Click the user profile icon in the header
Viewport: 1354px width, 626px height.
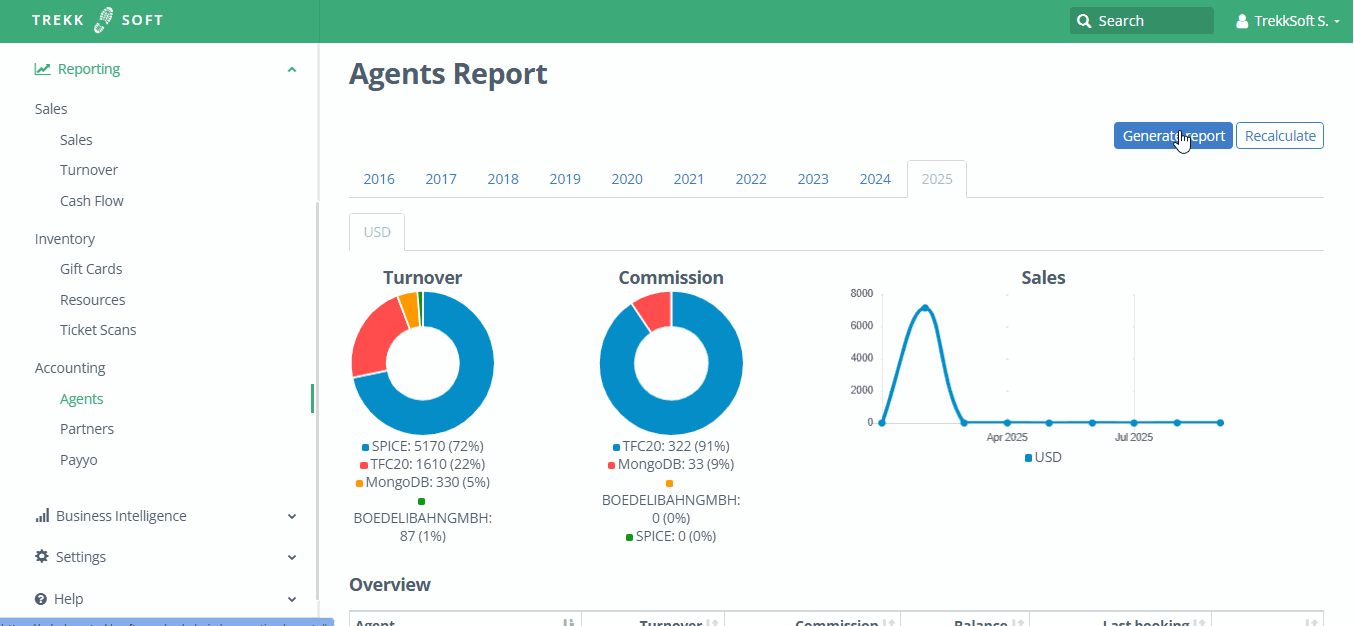point(1241,20)
